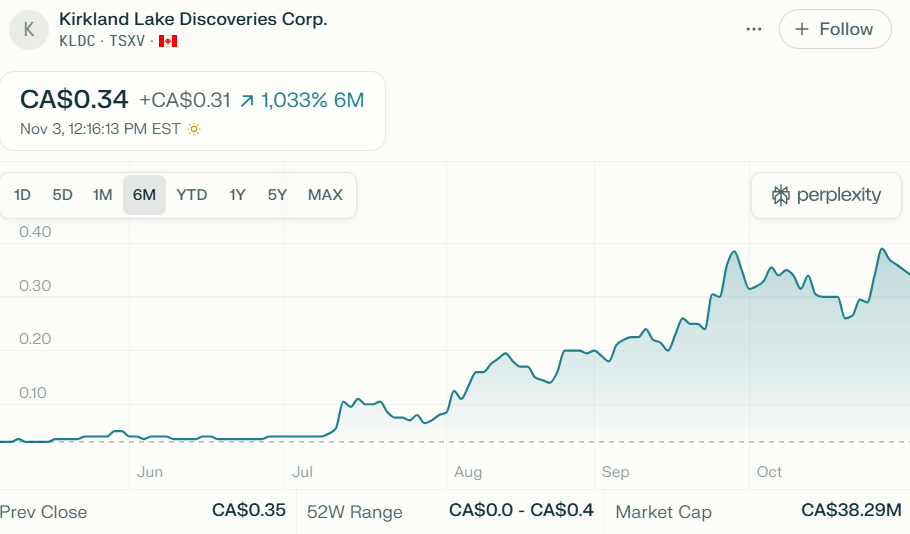Image resolution: width=910 pixels, height=534 pixels.
Task: Switch chart to YTD range
Action: click(192, 195)
